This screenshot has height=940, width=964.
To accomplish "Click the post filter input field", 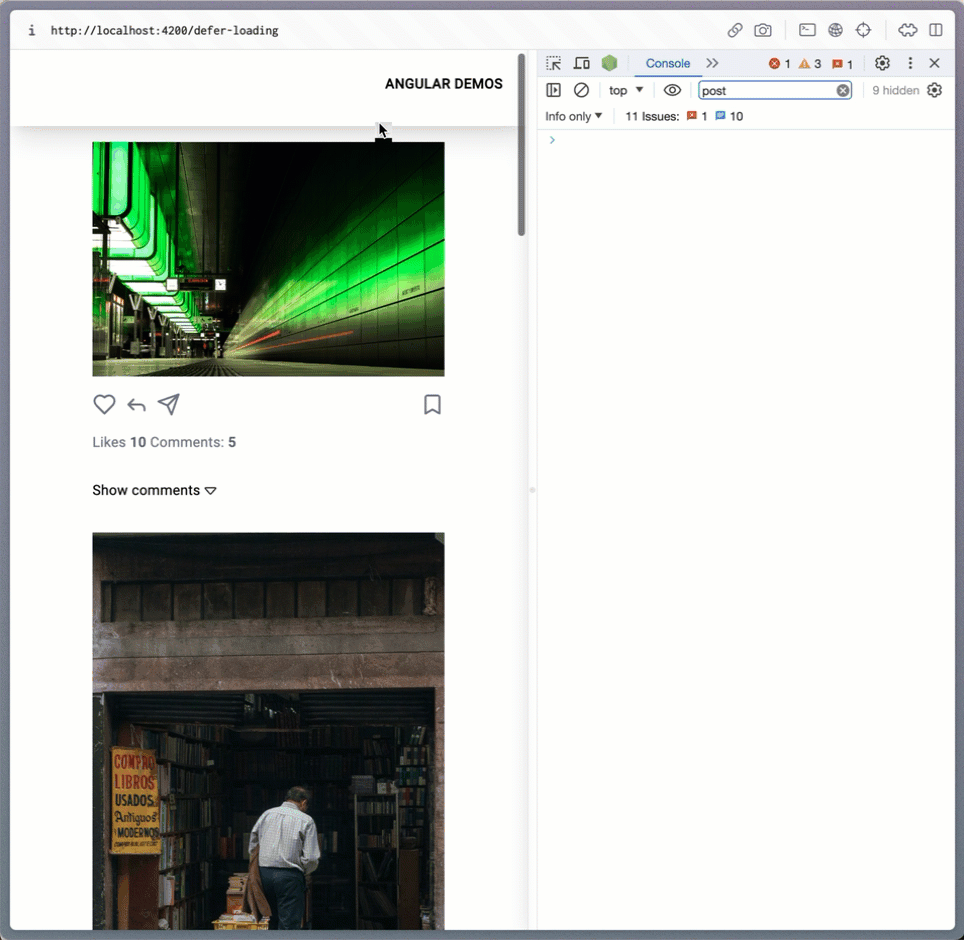I will [766, 90].
